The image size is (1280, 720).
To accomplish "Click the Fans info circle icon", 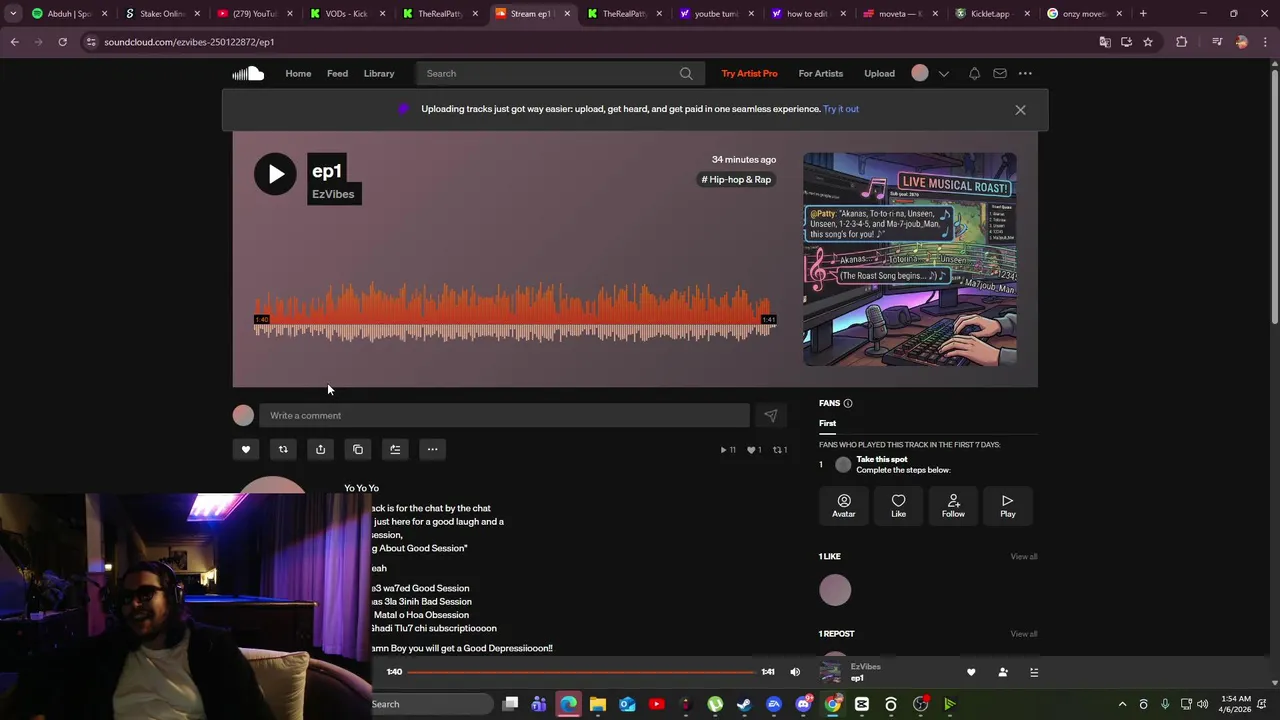I will click(x=848, y=403).
